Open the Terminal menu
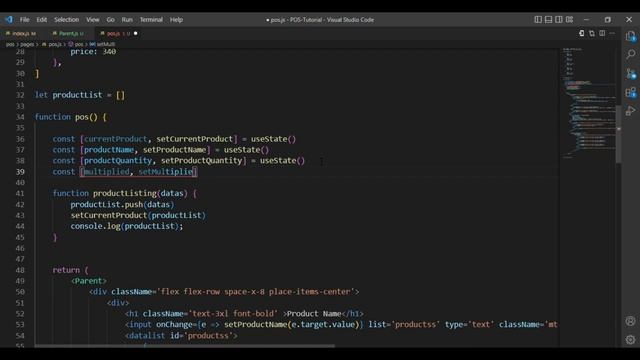Screen dimensions: 640x360 tap(151, 20)
